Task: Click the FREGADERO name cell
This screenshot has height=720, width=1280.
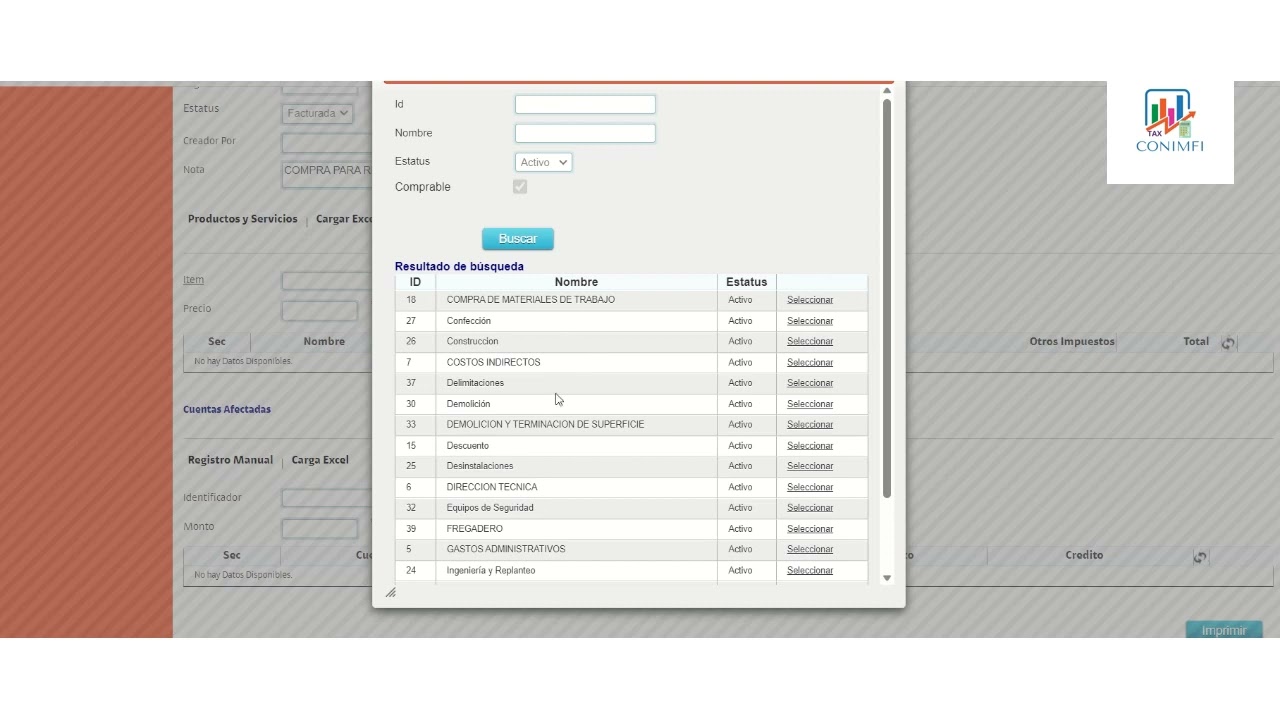Action: [576, 529]
